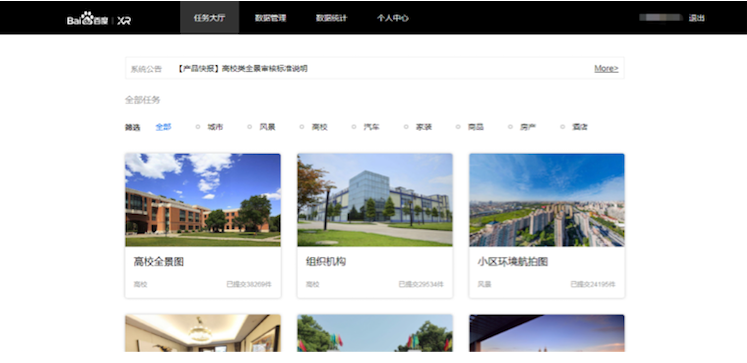Click the 风景 tag on 小区环境航拍图 card
747x363 pixels.
(484, 284)
